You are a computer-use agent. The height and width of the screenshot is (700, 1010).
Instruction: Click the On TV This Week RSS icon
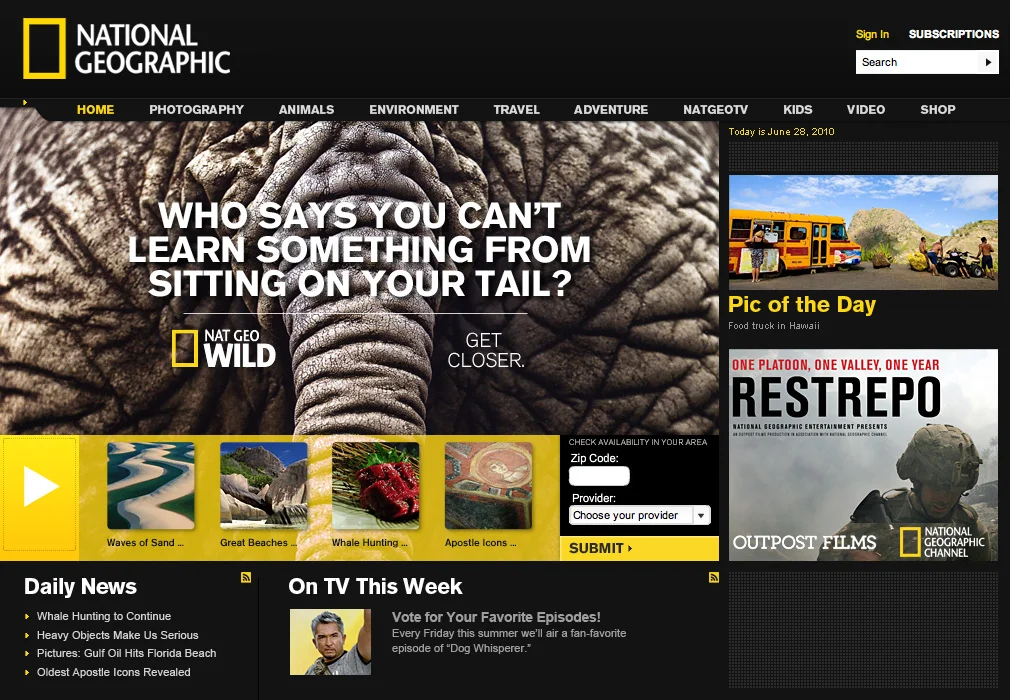click(x=714, y=578)
